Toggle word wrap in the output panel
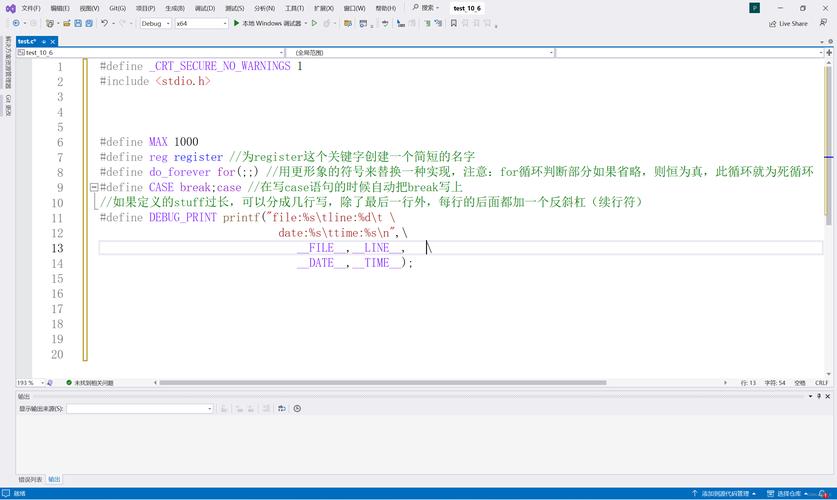The width and height of the screenshot is (837, 500). pos(282,408)
